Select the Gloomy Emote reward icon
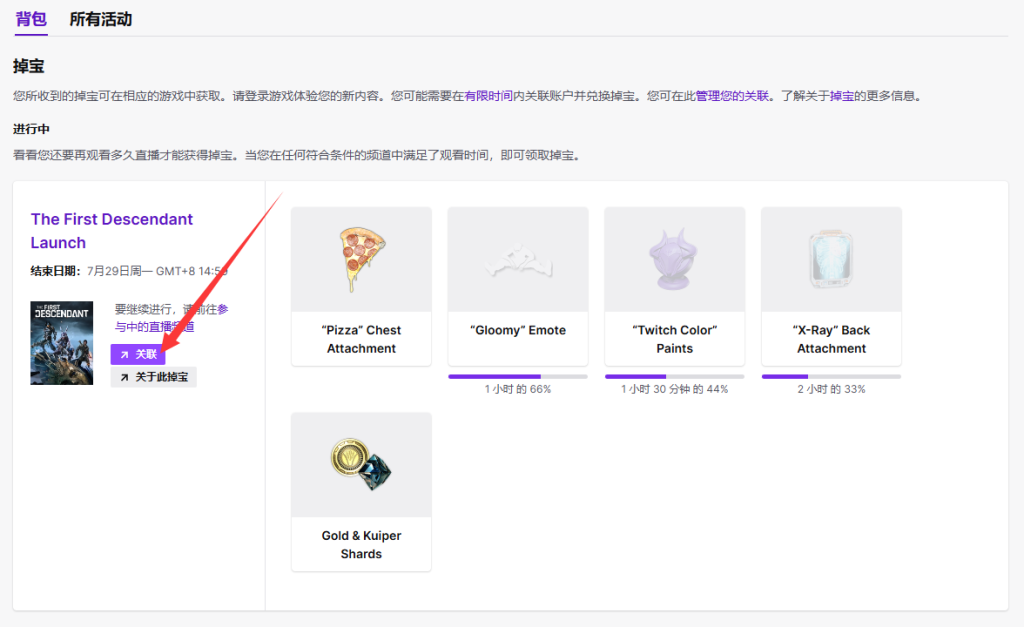The image size is (1024, 627). coord(518,259)
